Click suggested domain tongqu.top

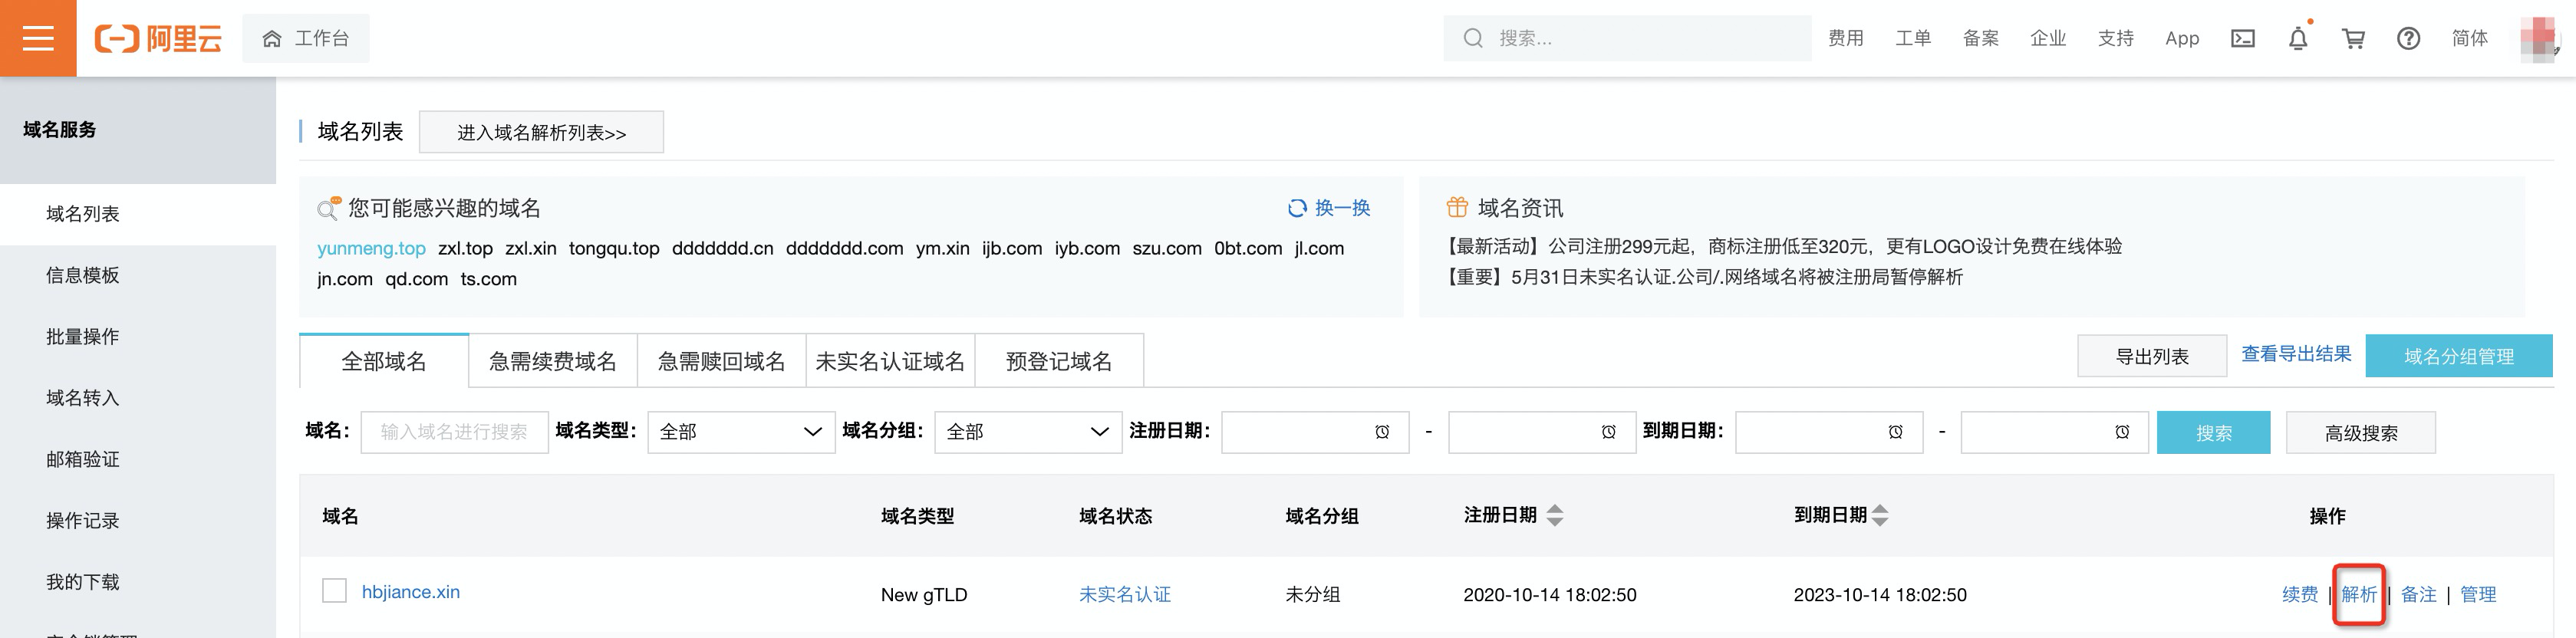[x=614, y=248]
